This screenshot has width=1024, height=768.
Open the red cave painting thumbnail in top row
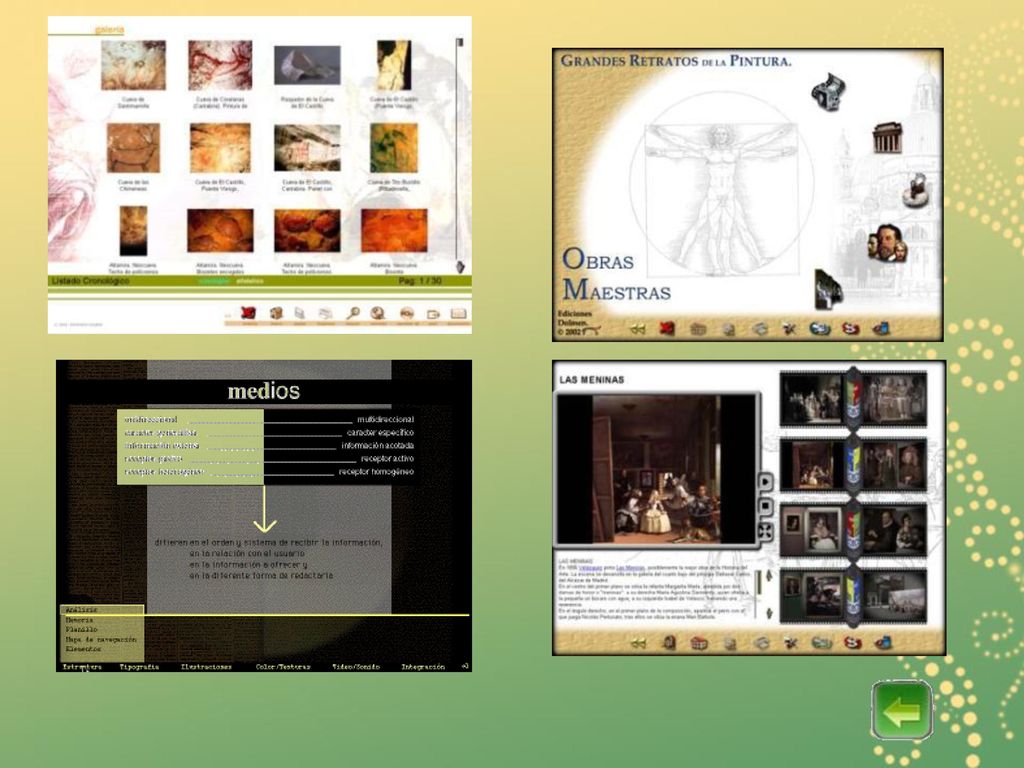220,65
